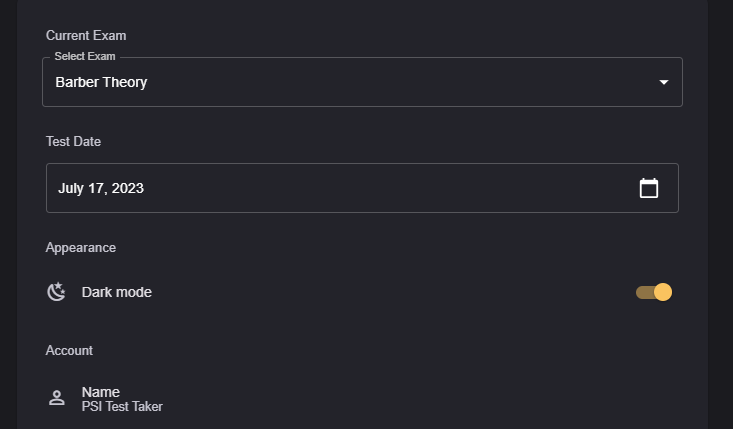Click the yellow Dark mode switch knob

coord(662,292)
